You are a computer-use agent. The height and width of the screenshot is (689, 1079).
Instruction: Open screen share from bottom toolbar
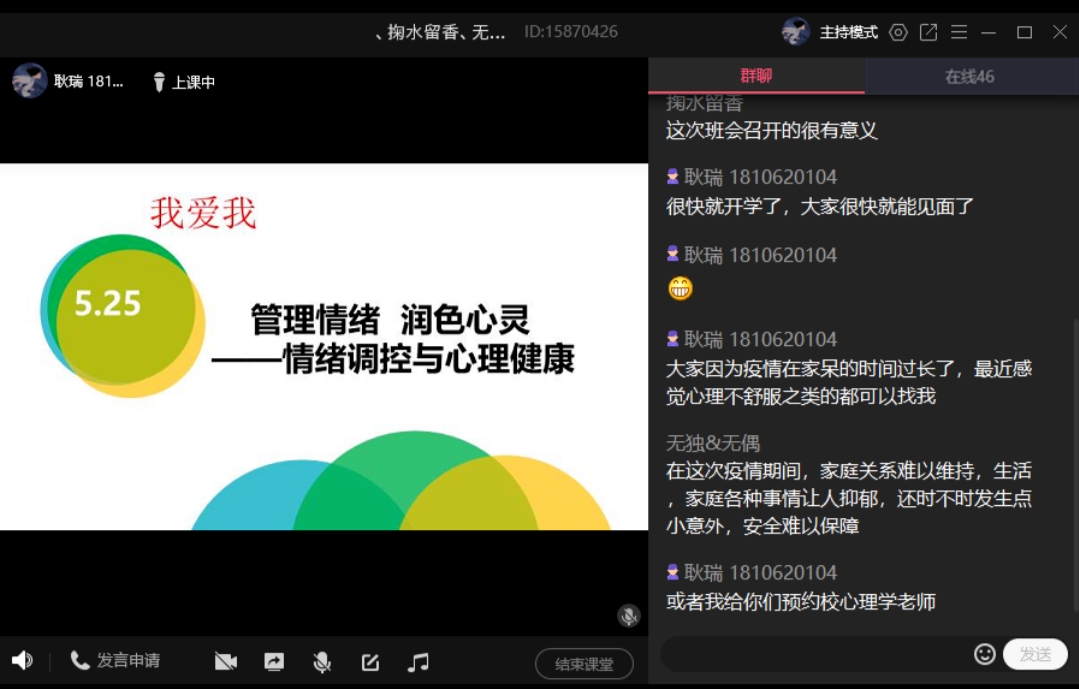pos(274,662)
